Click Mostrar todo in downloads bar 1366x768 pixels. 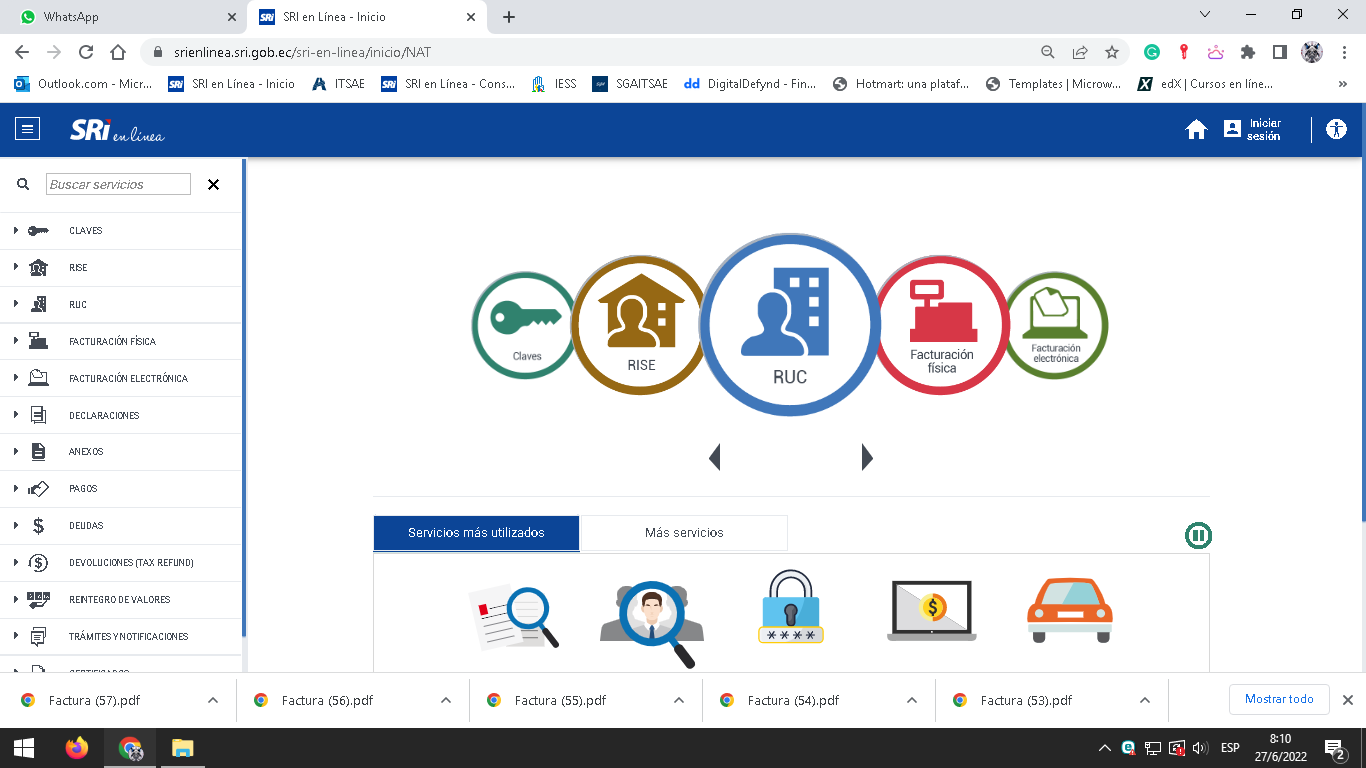(1278, 699)
